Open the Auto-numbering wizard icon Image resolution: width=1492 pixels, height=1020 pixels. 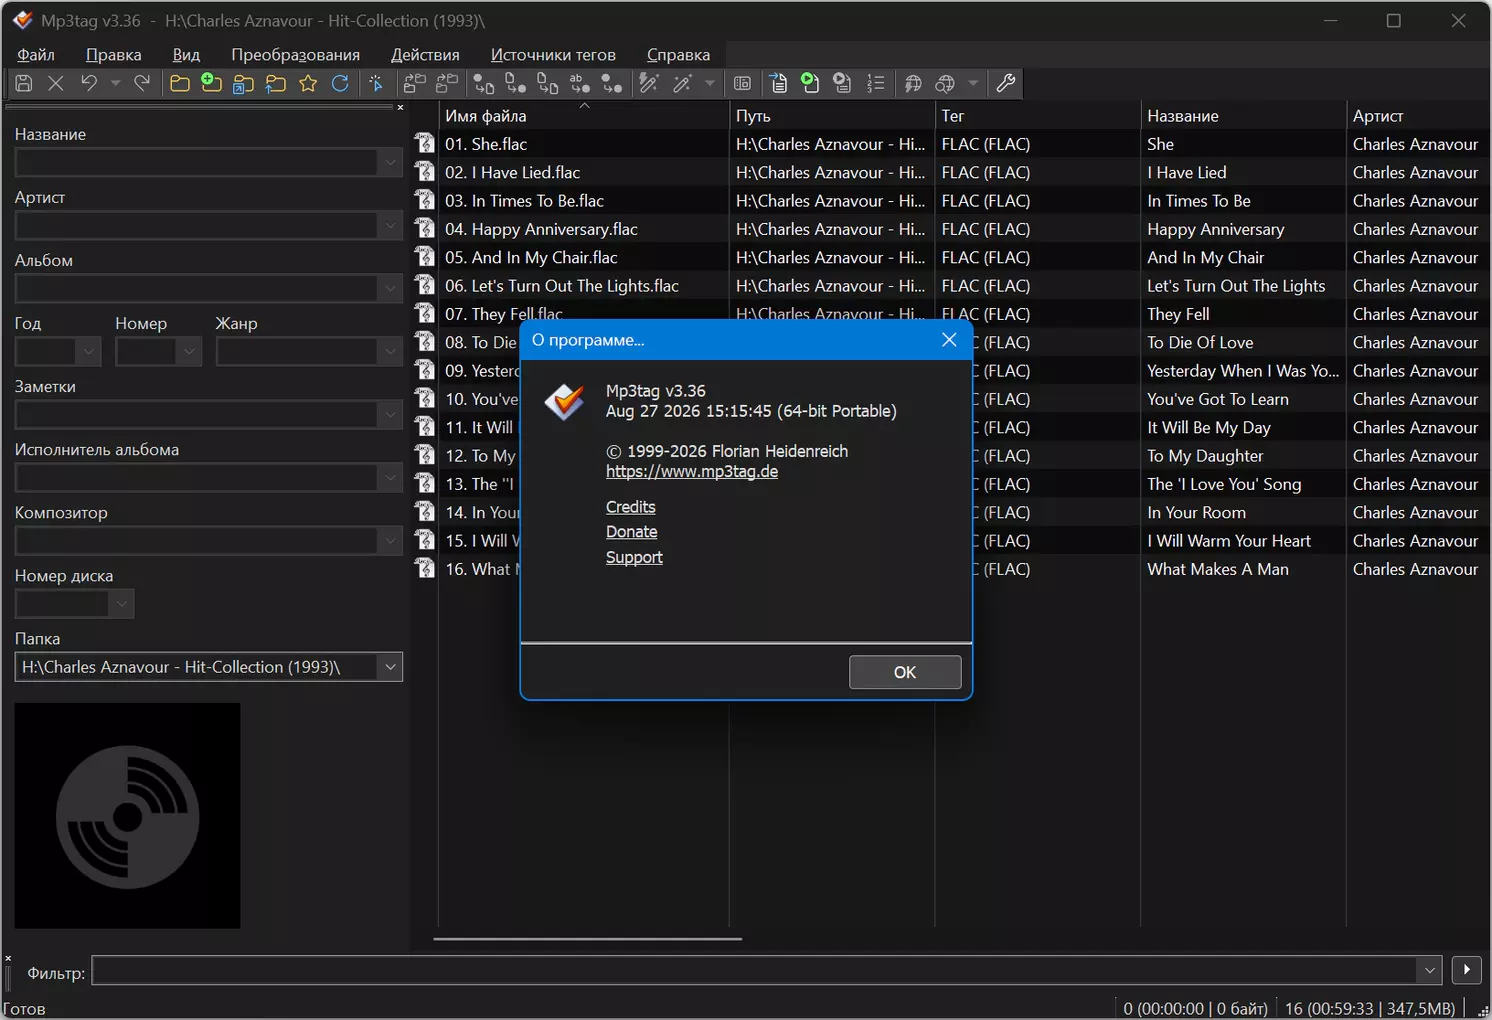[876, 84]
